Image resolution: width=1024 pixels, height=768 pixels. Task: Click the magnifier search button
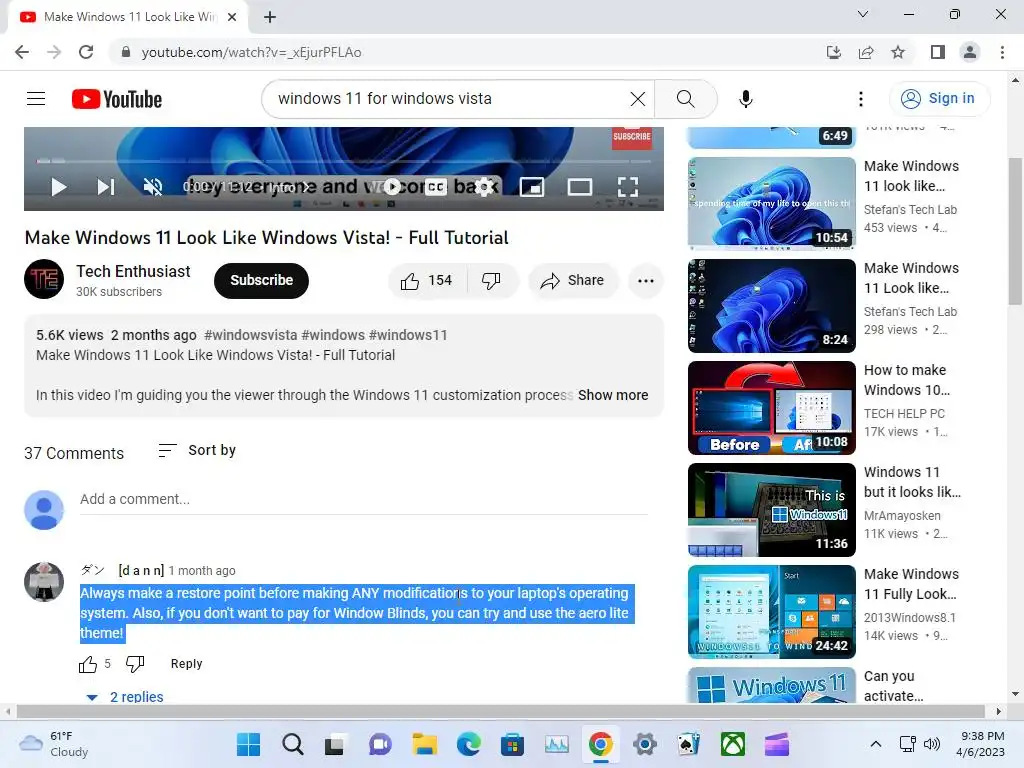[x=686, y=99]
